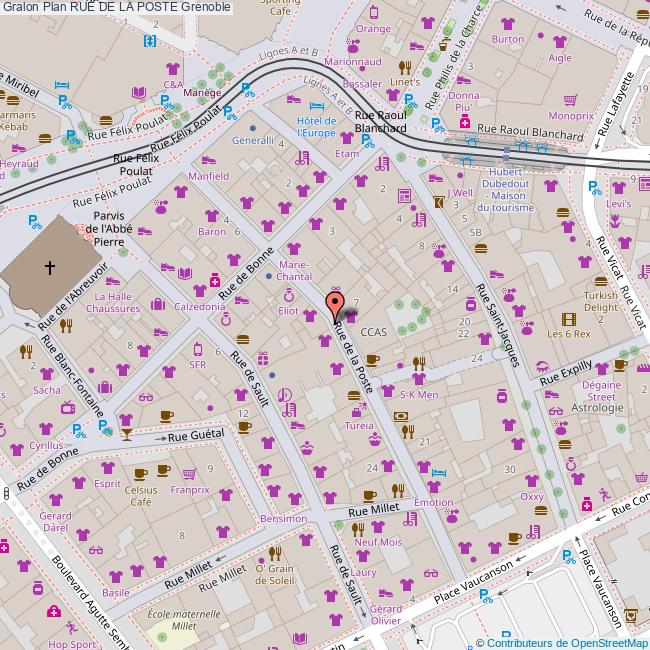Open the Contributeurs de OpenStreetMap link

(567, 643)
